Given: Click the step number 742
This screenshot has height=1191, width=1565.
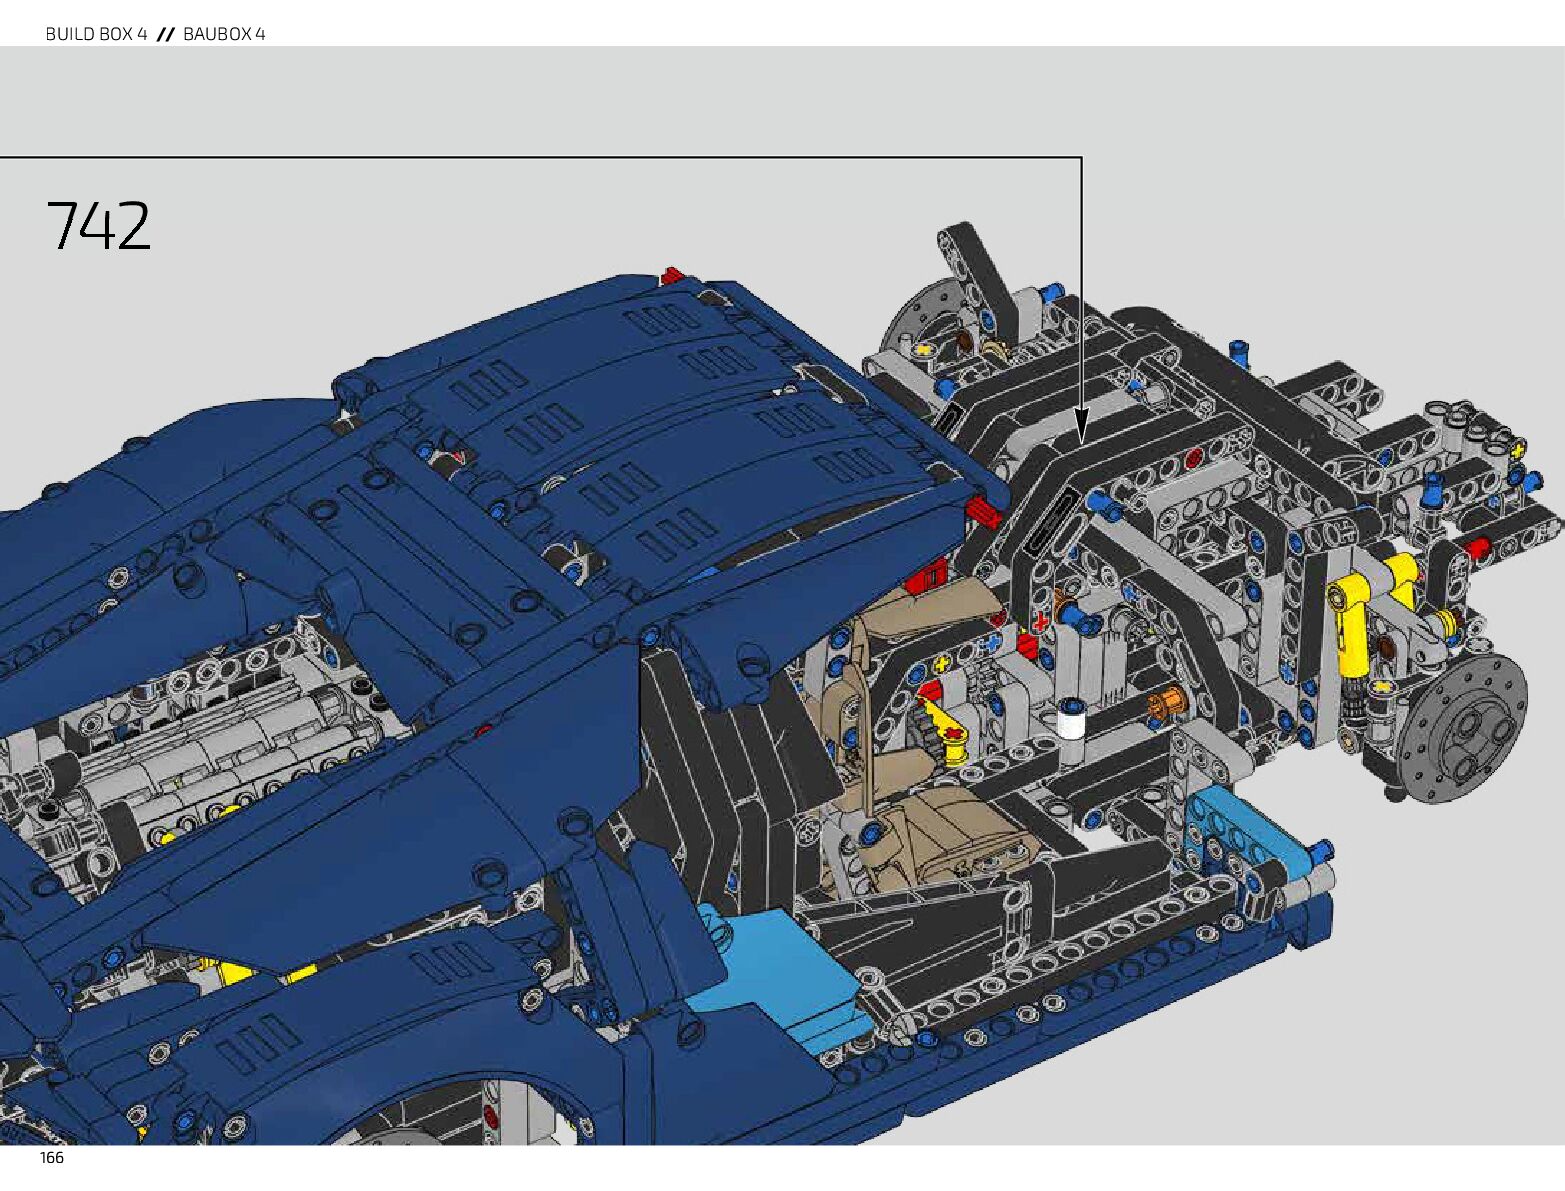Looking at the screenshot, I should tap(98, 226).
